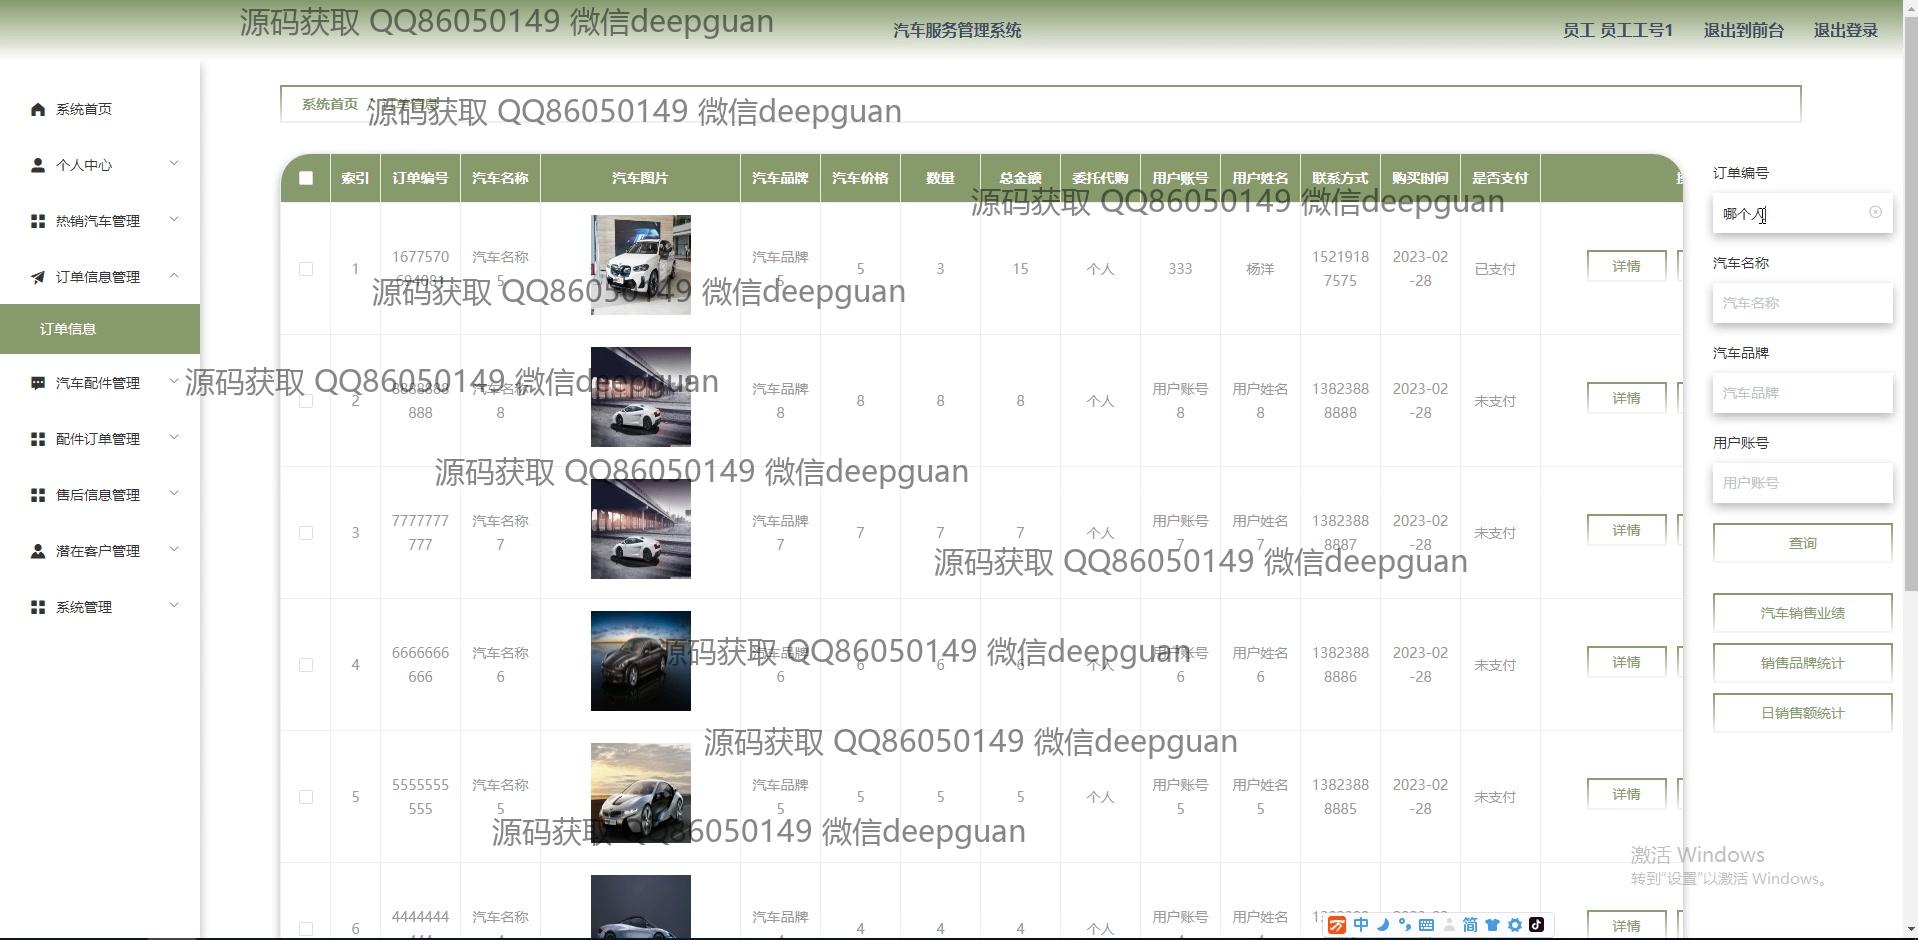Focus the 订单编号 search input
Image resolution: width=1918 pixels, height=940 pixels.
1802,213
